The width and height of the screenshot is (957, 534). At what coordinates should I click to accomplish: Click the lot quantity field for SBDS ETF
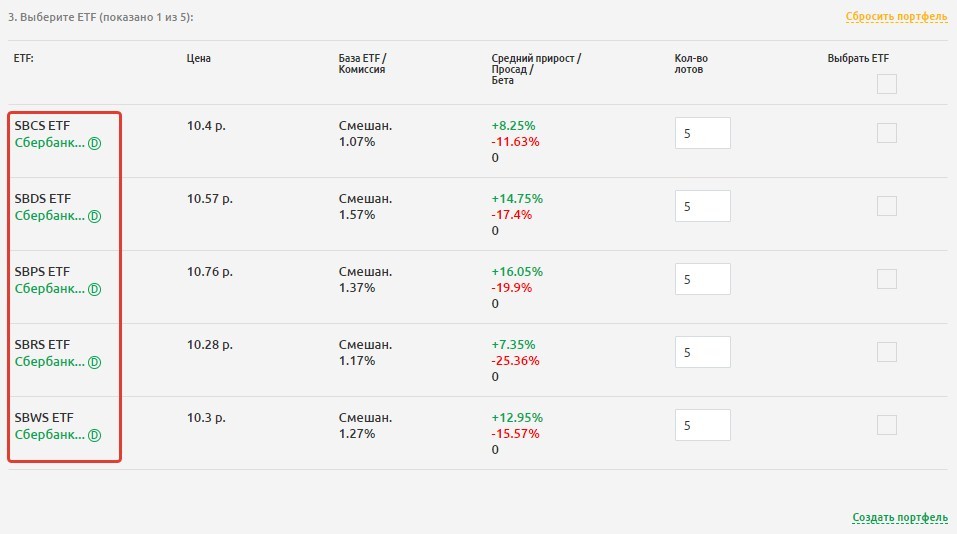(702, 206)
